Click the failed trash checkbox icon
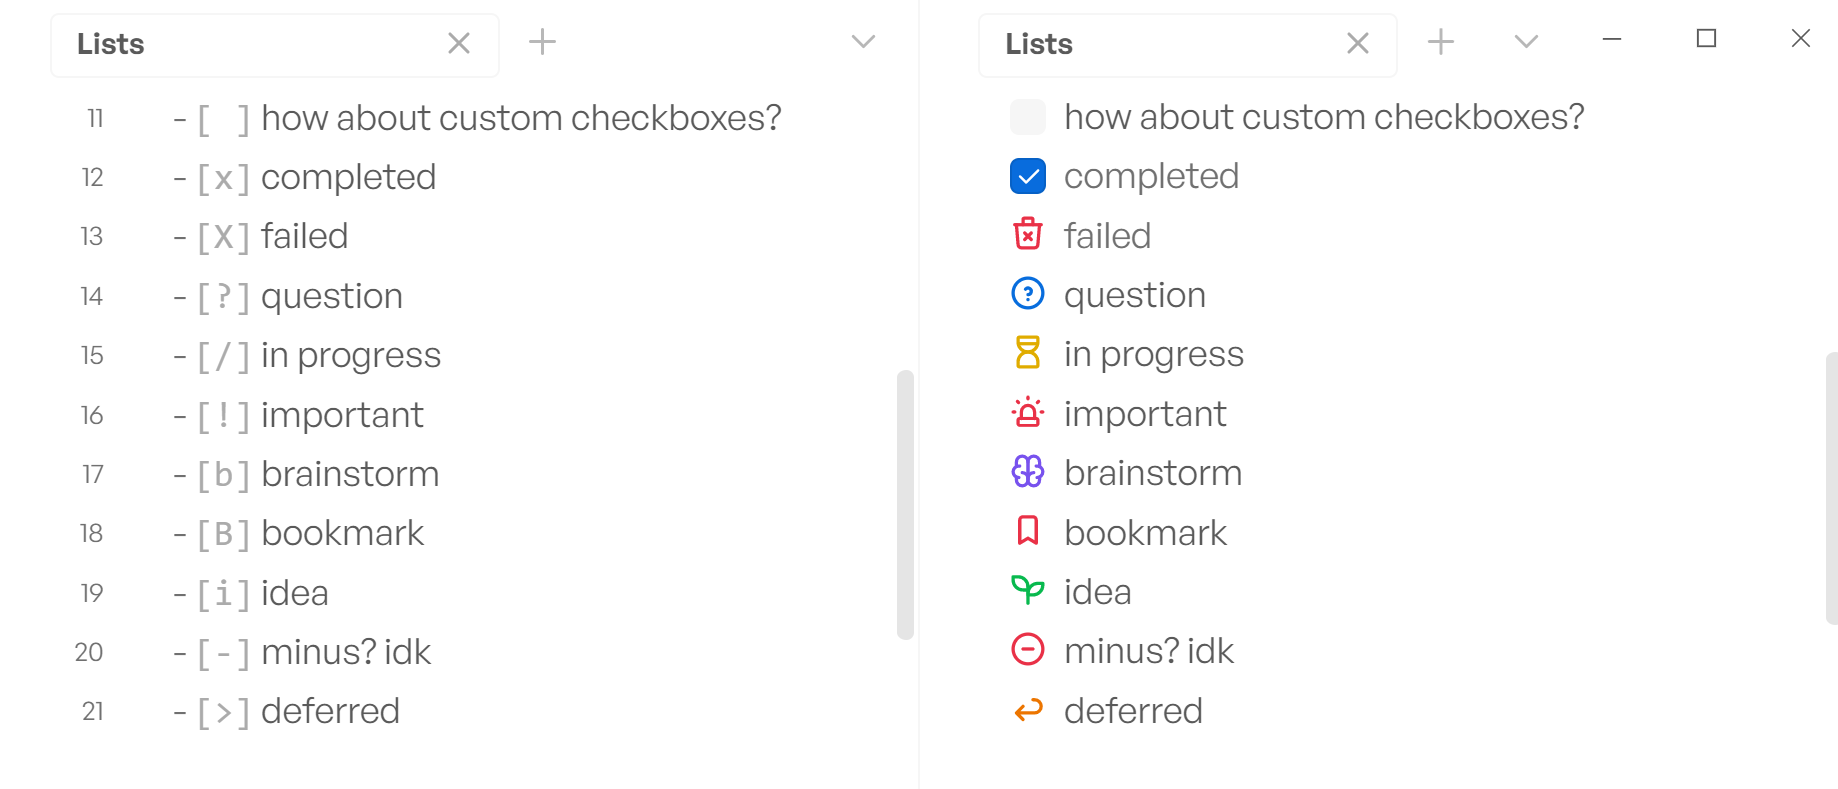The image size is (1838, 789). 1028,234
